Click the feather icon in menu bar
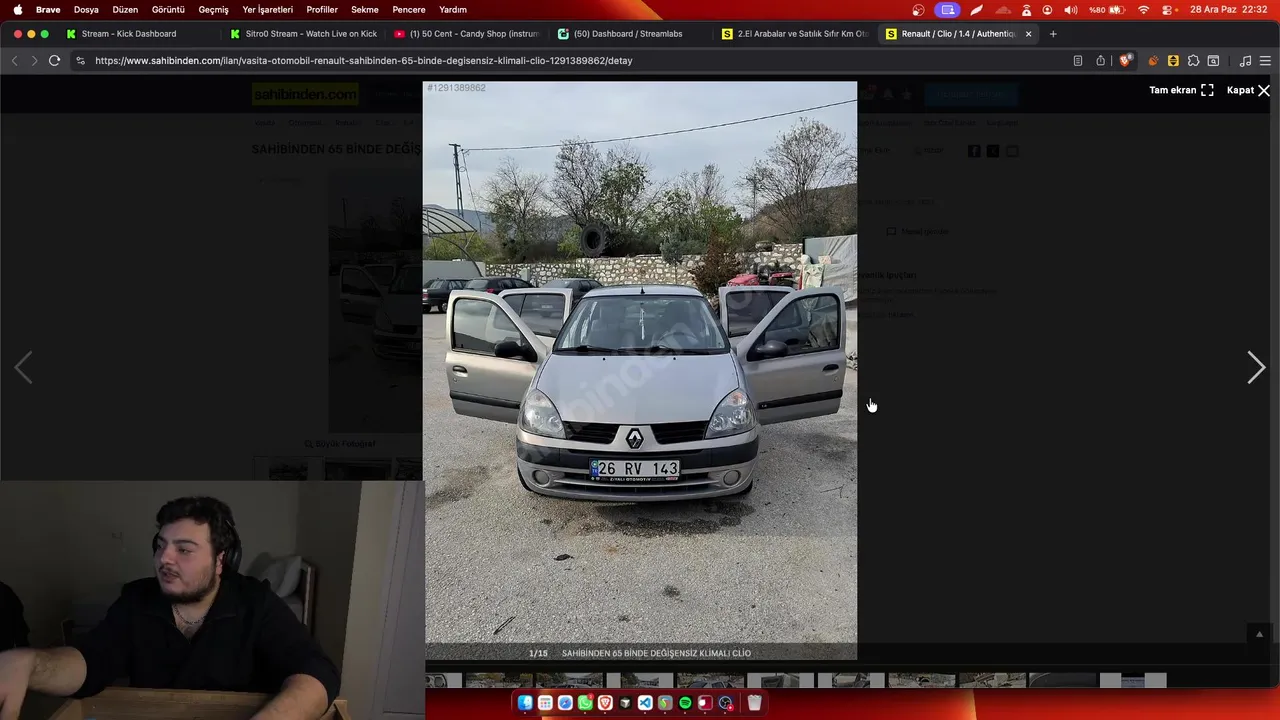1280x720 pixels. pyautogui.click(x=976, y=10)
